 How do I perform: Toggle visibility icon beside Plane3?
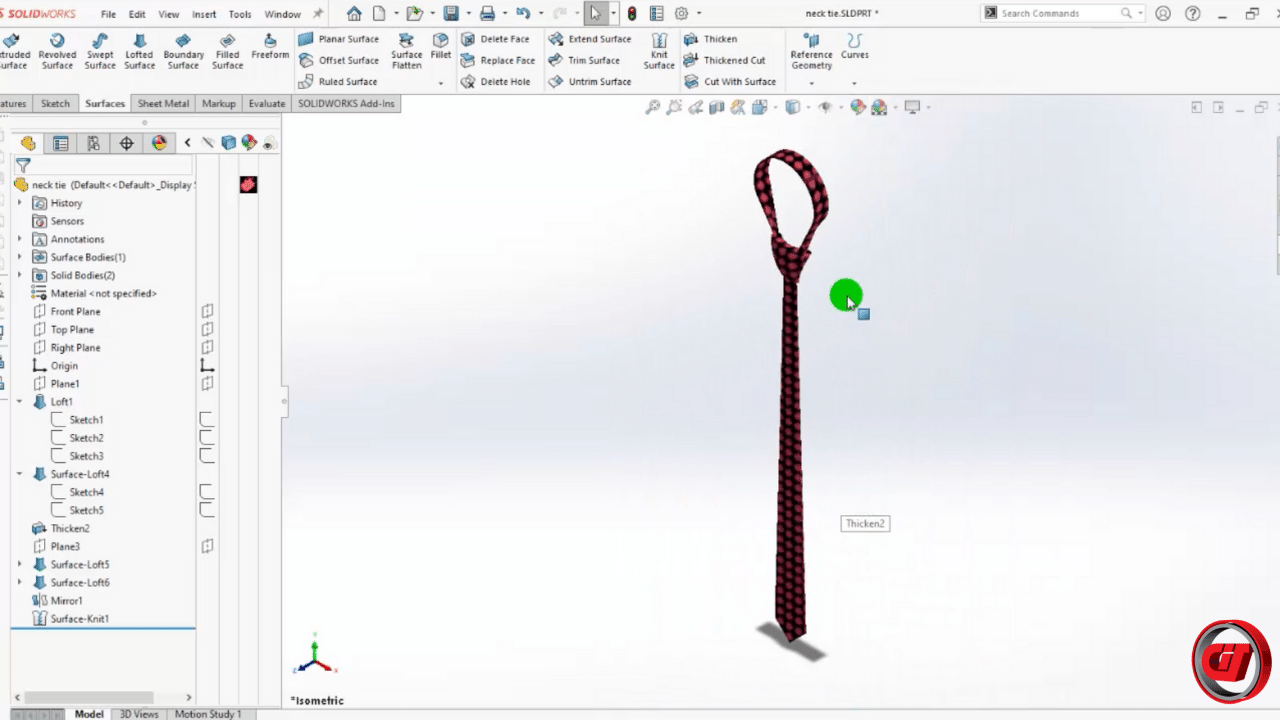coord(208,547)
